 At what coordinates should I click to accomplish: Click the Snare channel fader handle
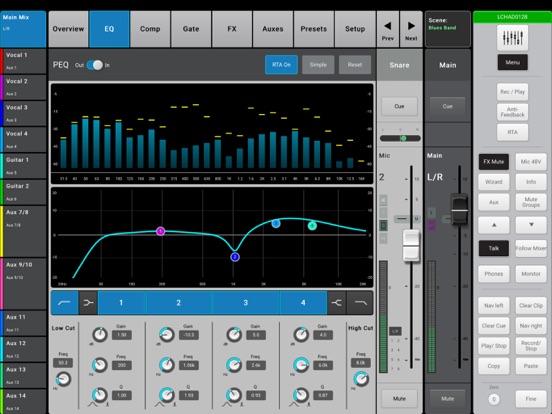point(411,245)
